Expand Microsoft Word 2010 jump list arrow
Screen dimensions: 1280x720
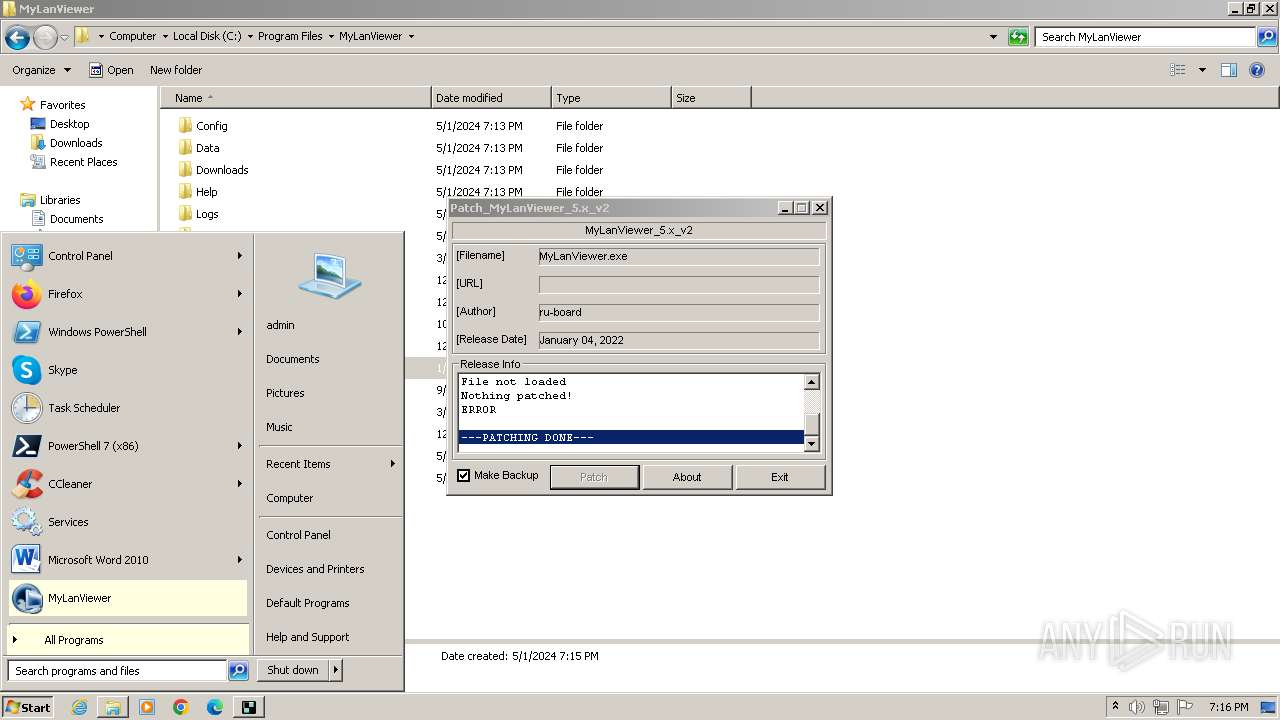tap(240, 560)
